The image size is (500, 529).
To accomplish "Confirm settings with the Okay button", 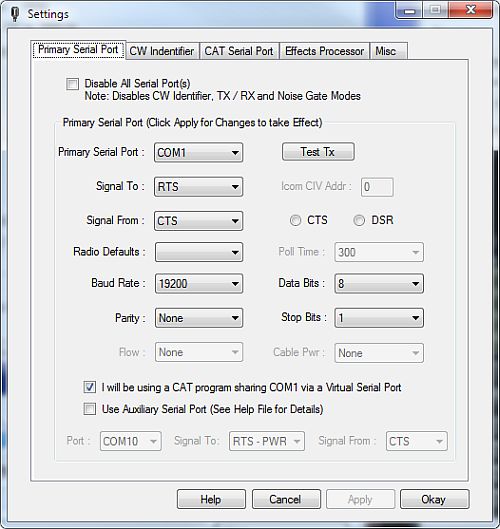I will (x=434, y=499).
